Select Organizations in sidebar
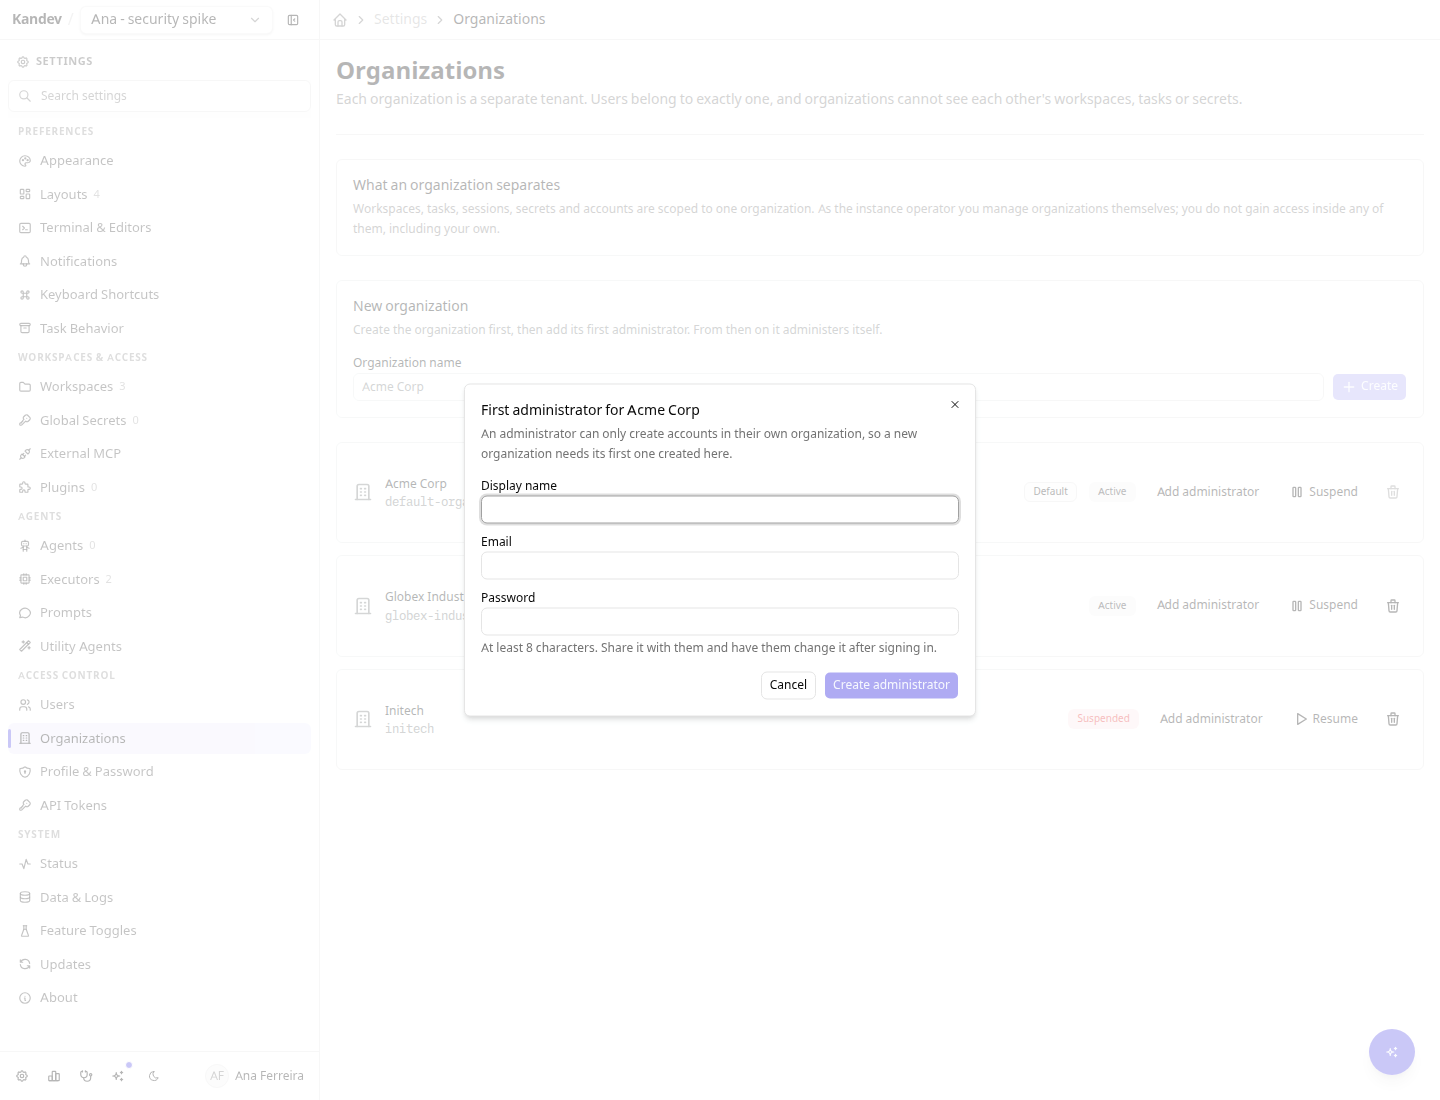The height and width of the screenshot is (1100, 1440). point(160,739)
